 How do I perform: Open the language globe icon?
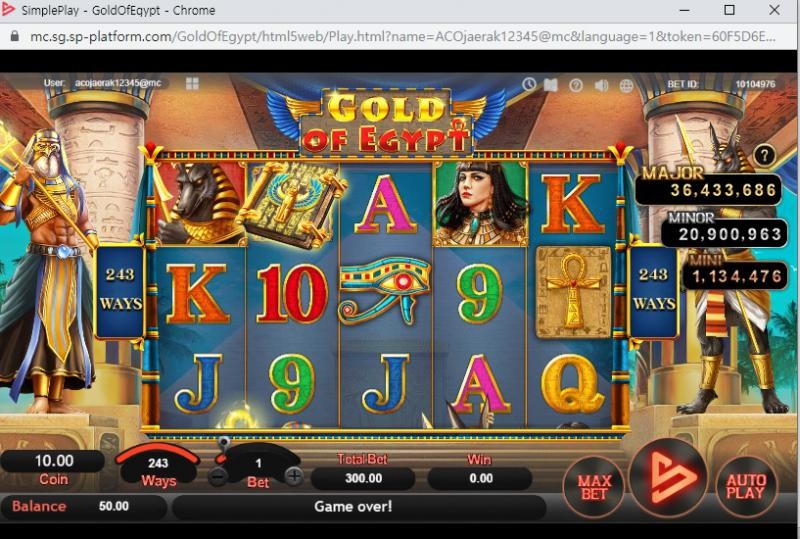tap(626, 85)
